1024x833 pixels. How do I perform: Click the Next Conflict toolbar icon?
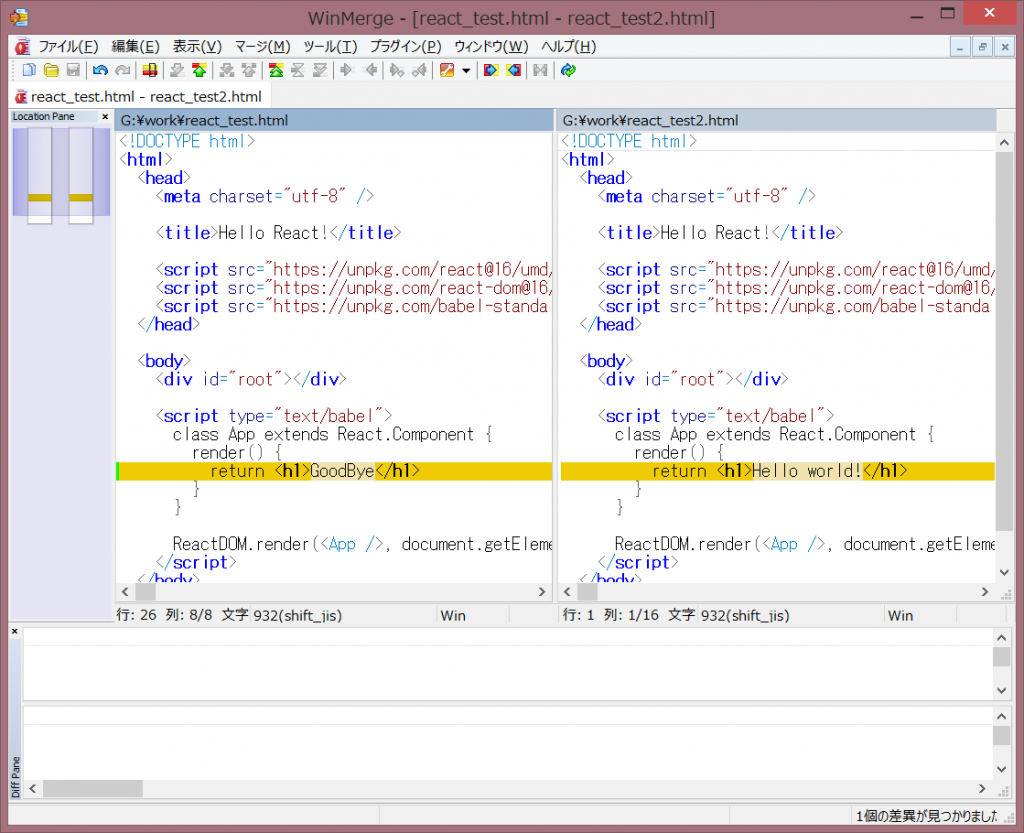click(227, 70)
